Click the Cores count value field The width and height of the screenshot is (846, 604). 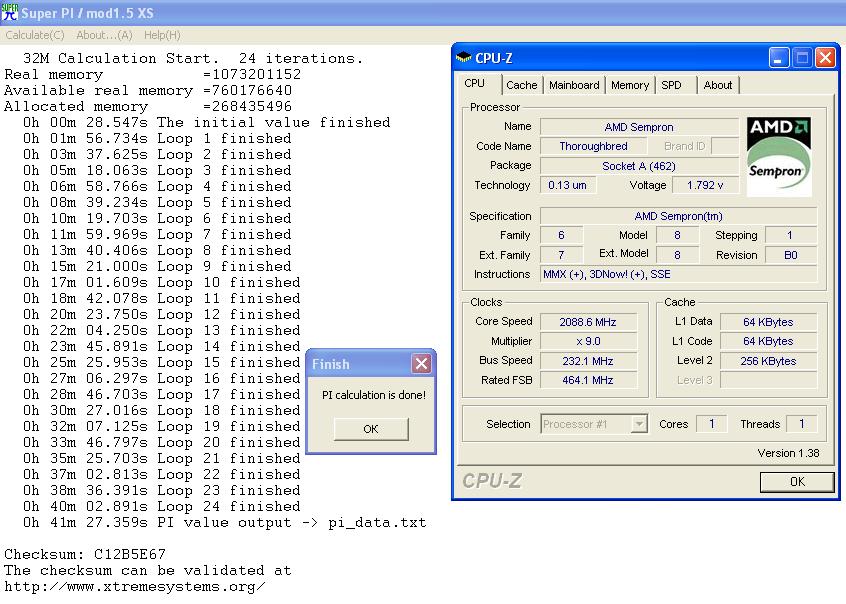tap(712, 424)
